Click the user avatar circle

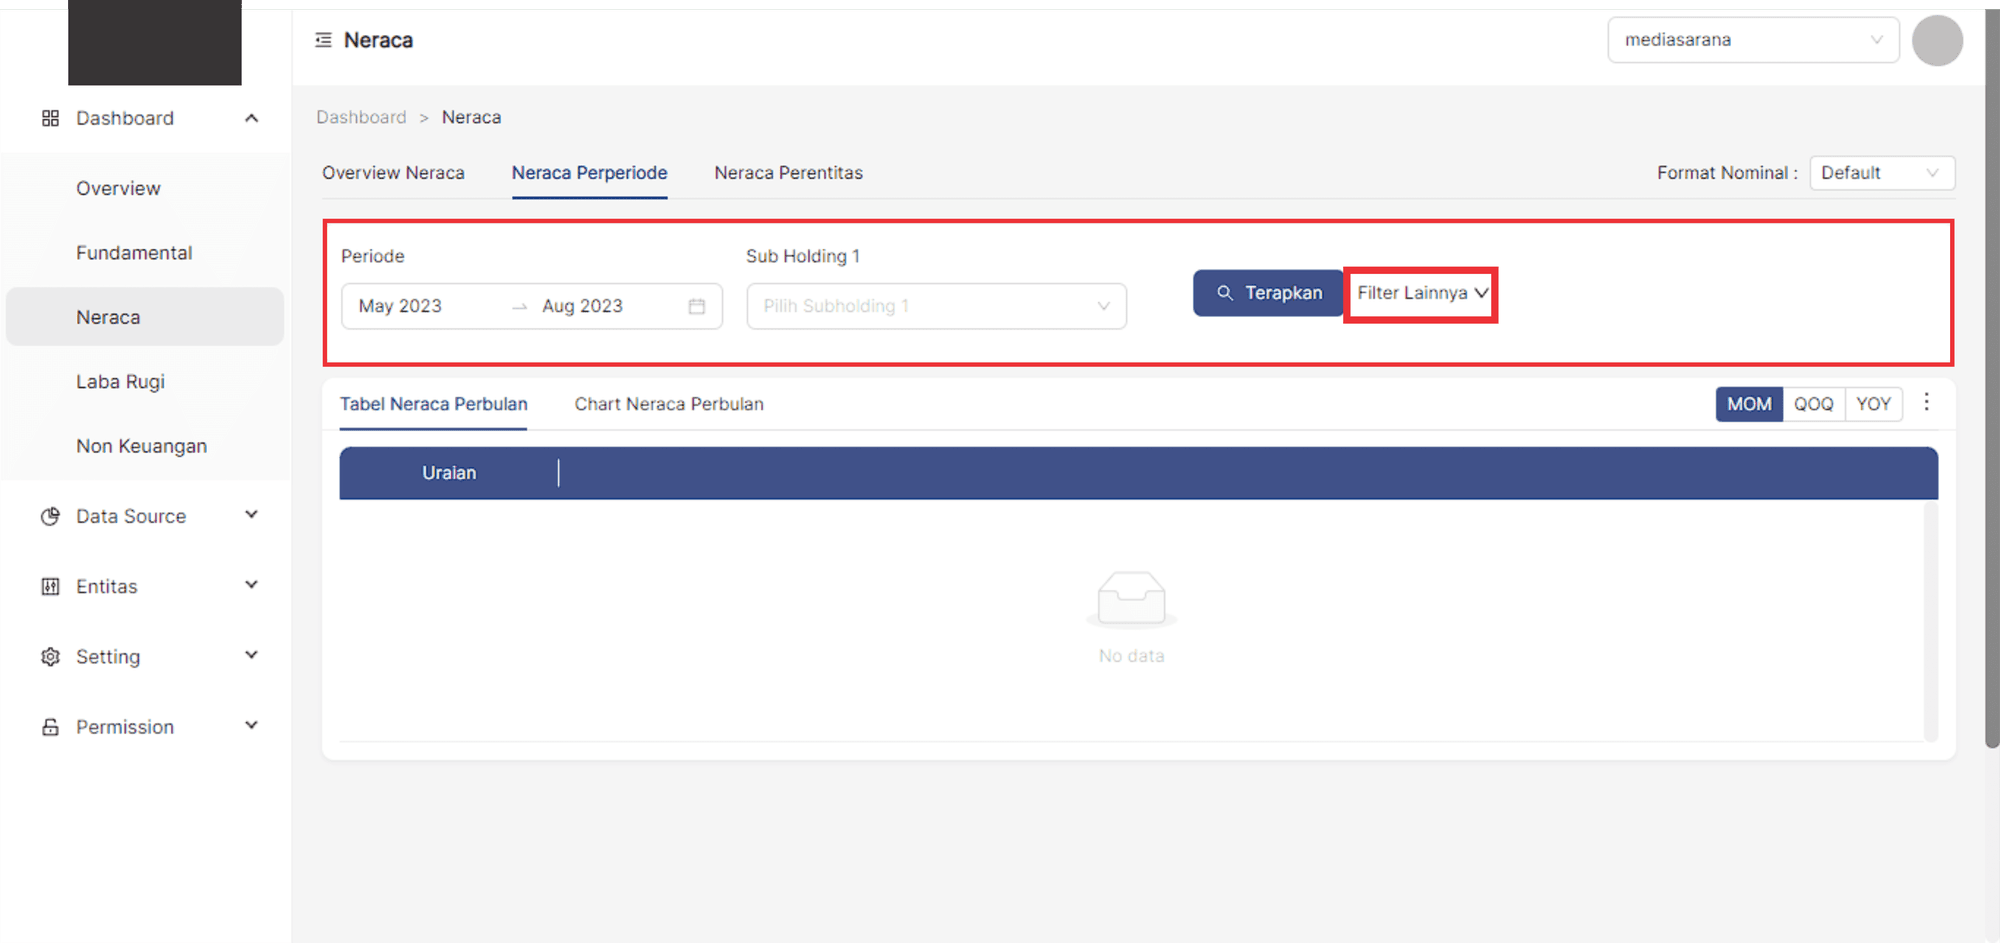pyautogui.click(x=1936, y=41)
